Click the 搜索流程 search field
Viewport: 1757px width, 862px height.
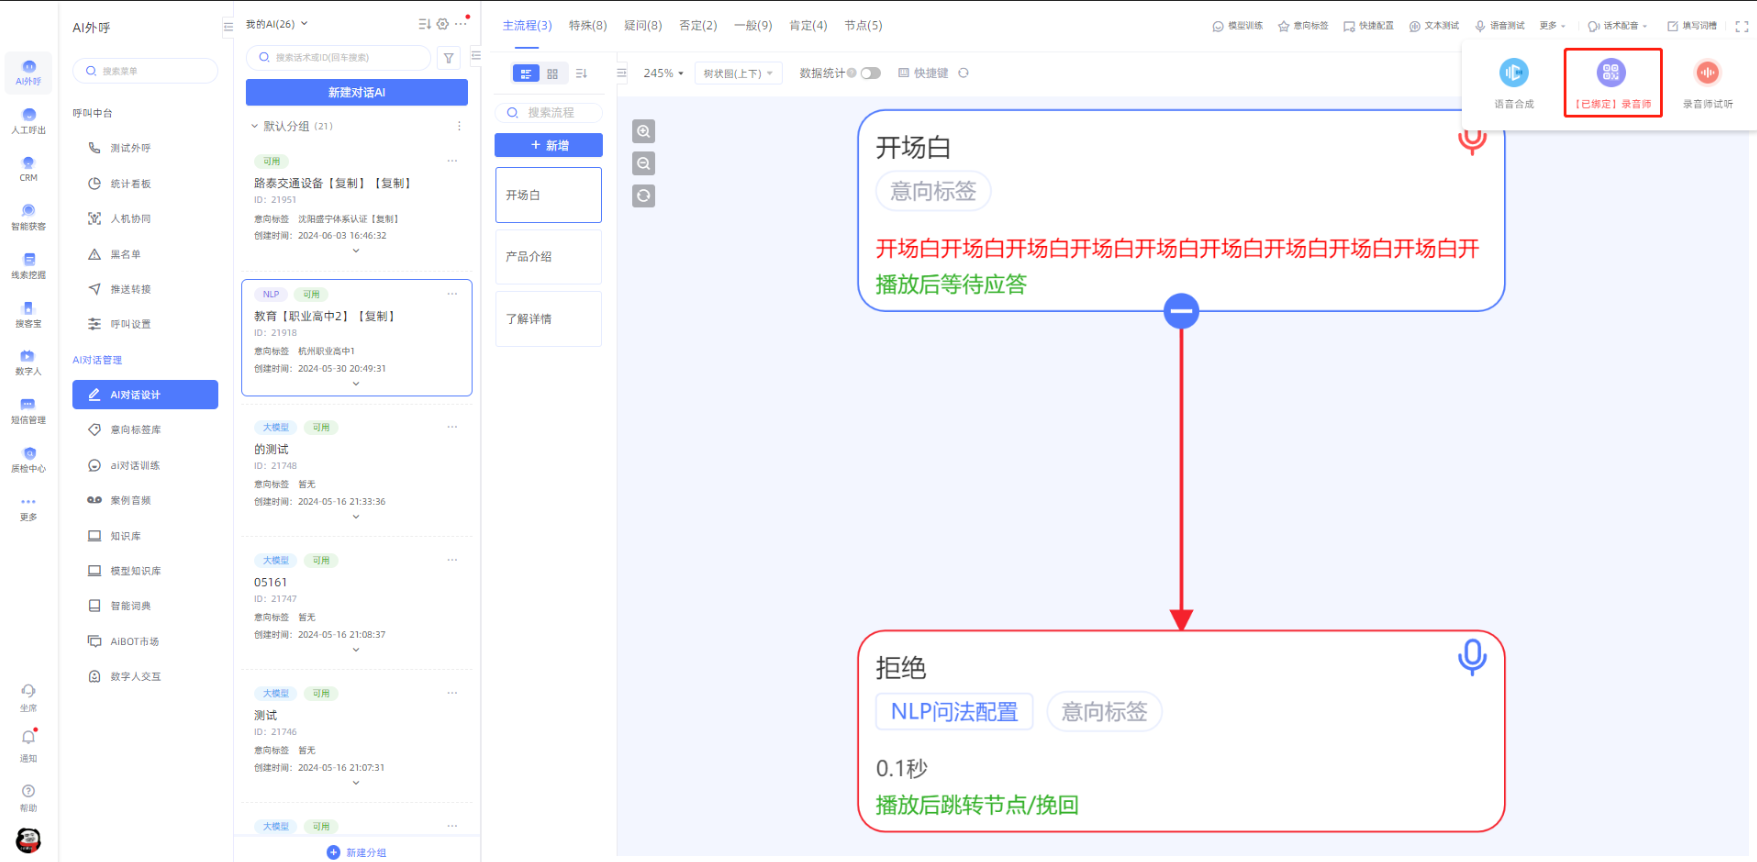(549, 113)
